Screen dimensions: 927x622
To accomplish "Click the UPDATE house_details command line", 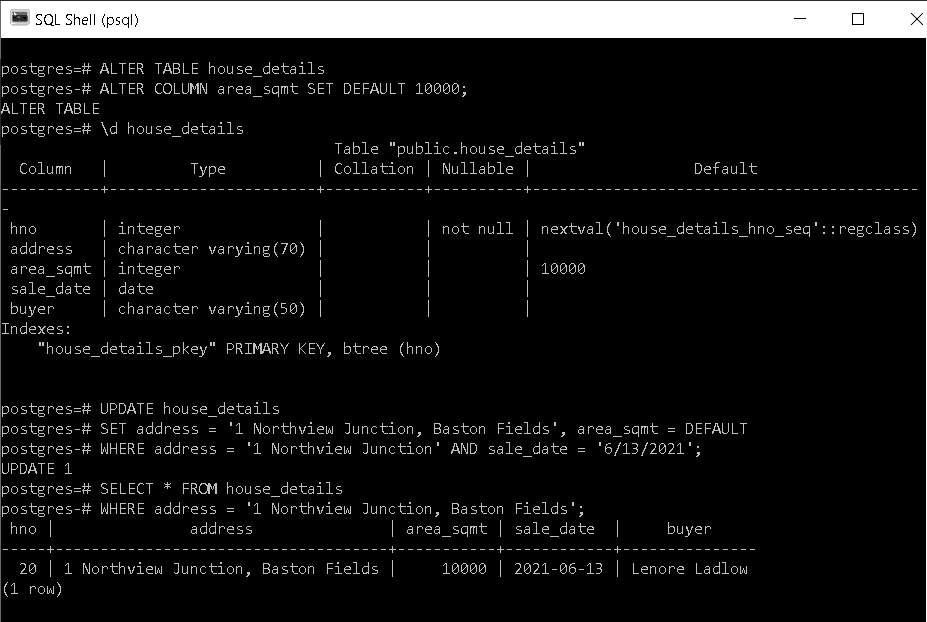I will coord(140,409).
